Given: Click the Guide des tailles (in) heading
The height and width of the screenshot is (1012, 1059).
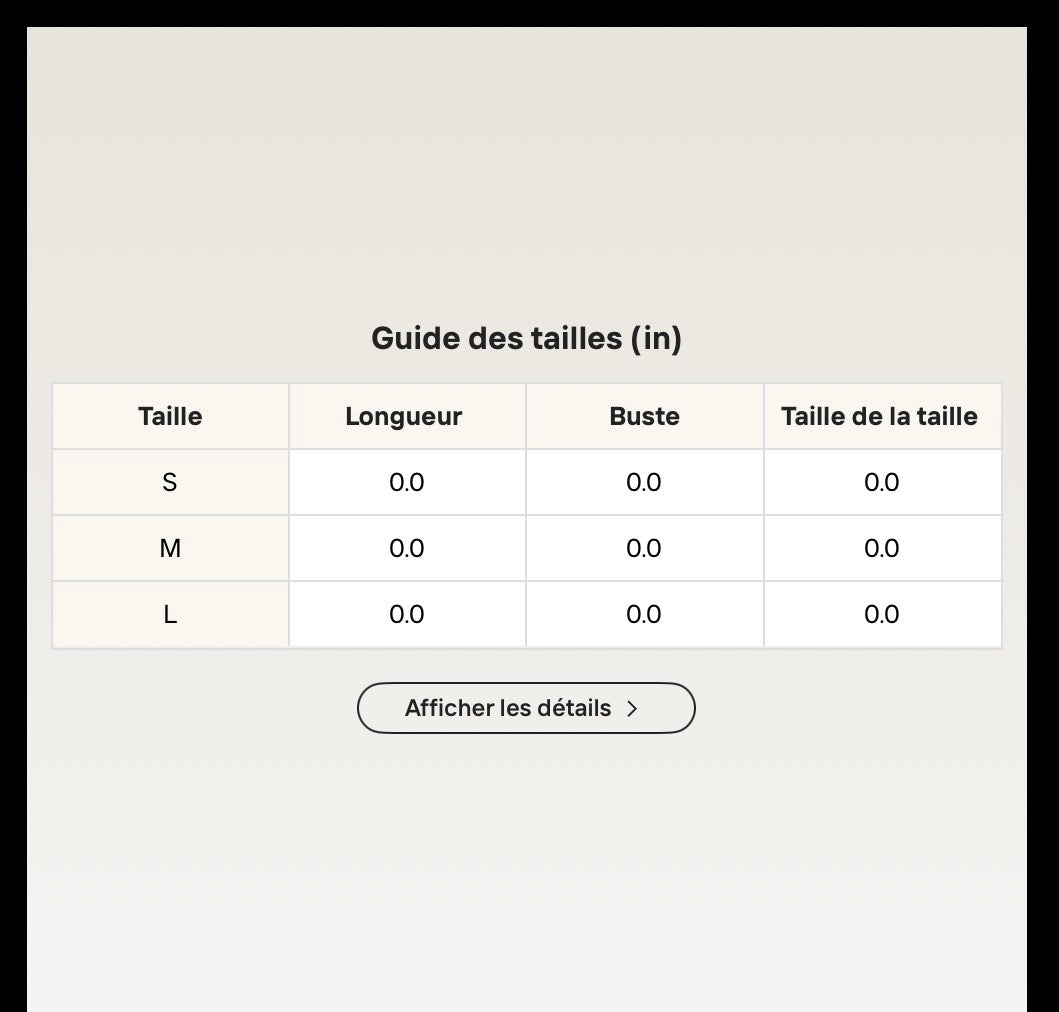Looking at the screenshot, I should tap(526, 338).
